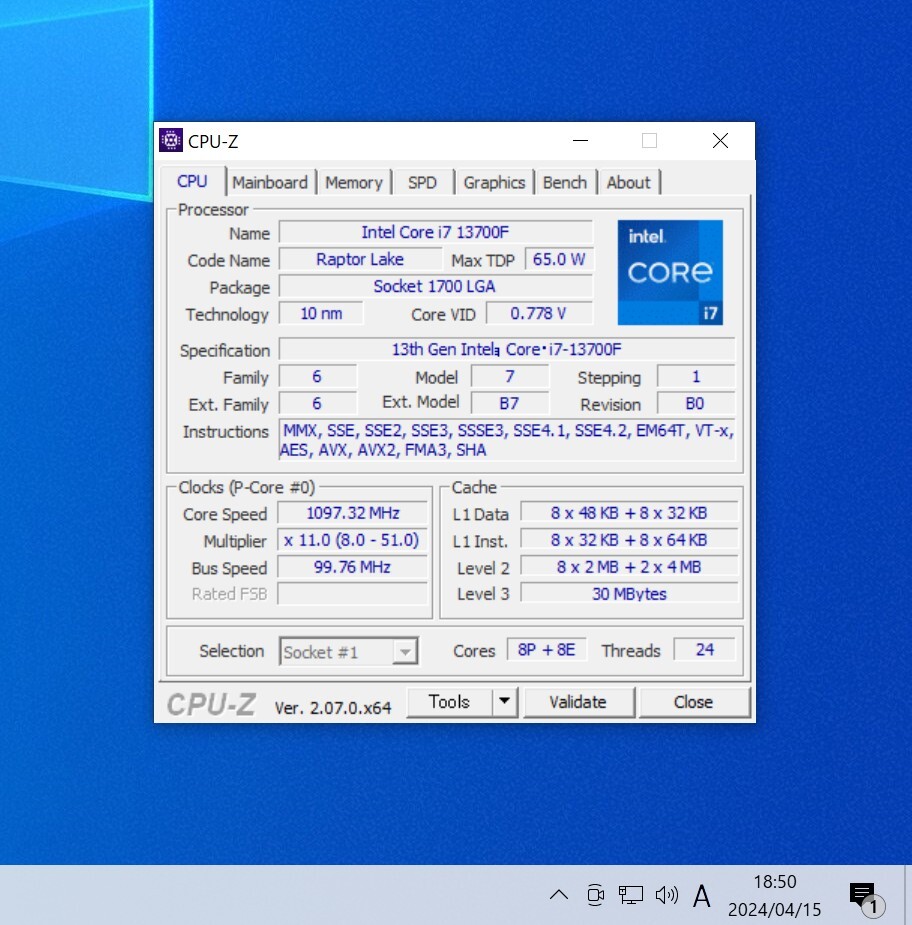Click the Core VID value '0.778 V'
912x925 pixels.
pos(539,313)
